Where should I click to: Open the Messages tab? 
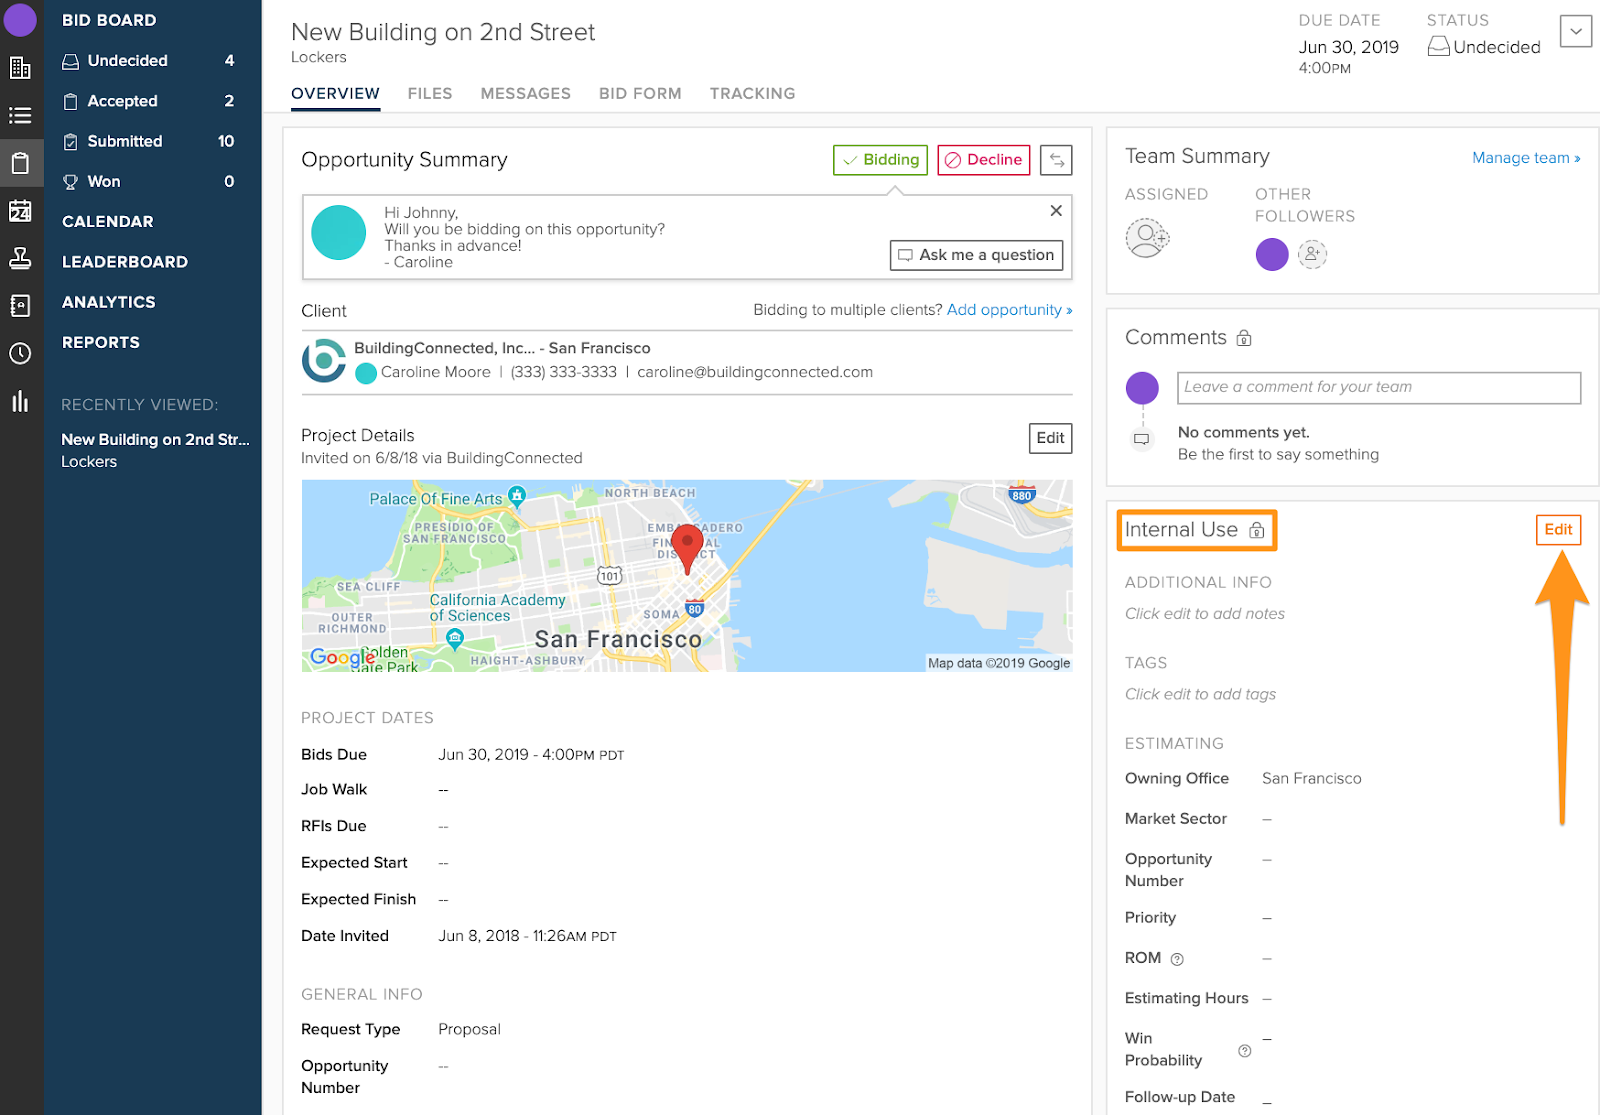[525, 93]
